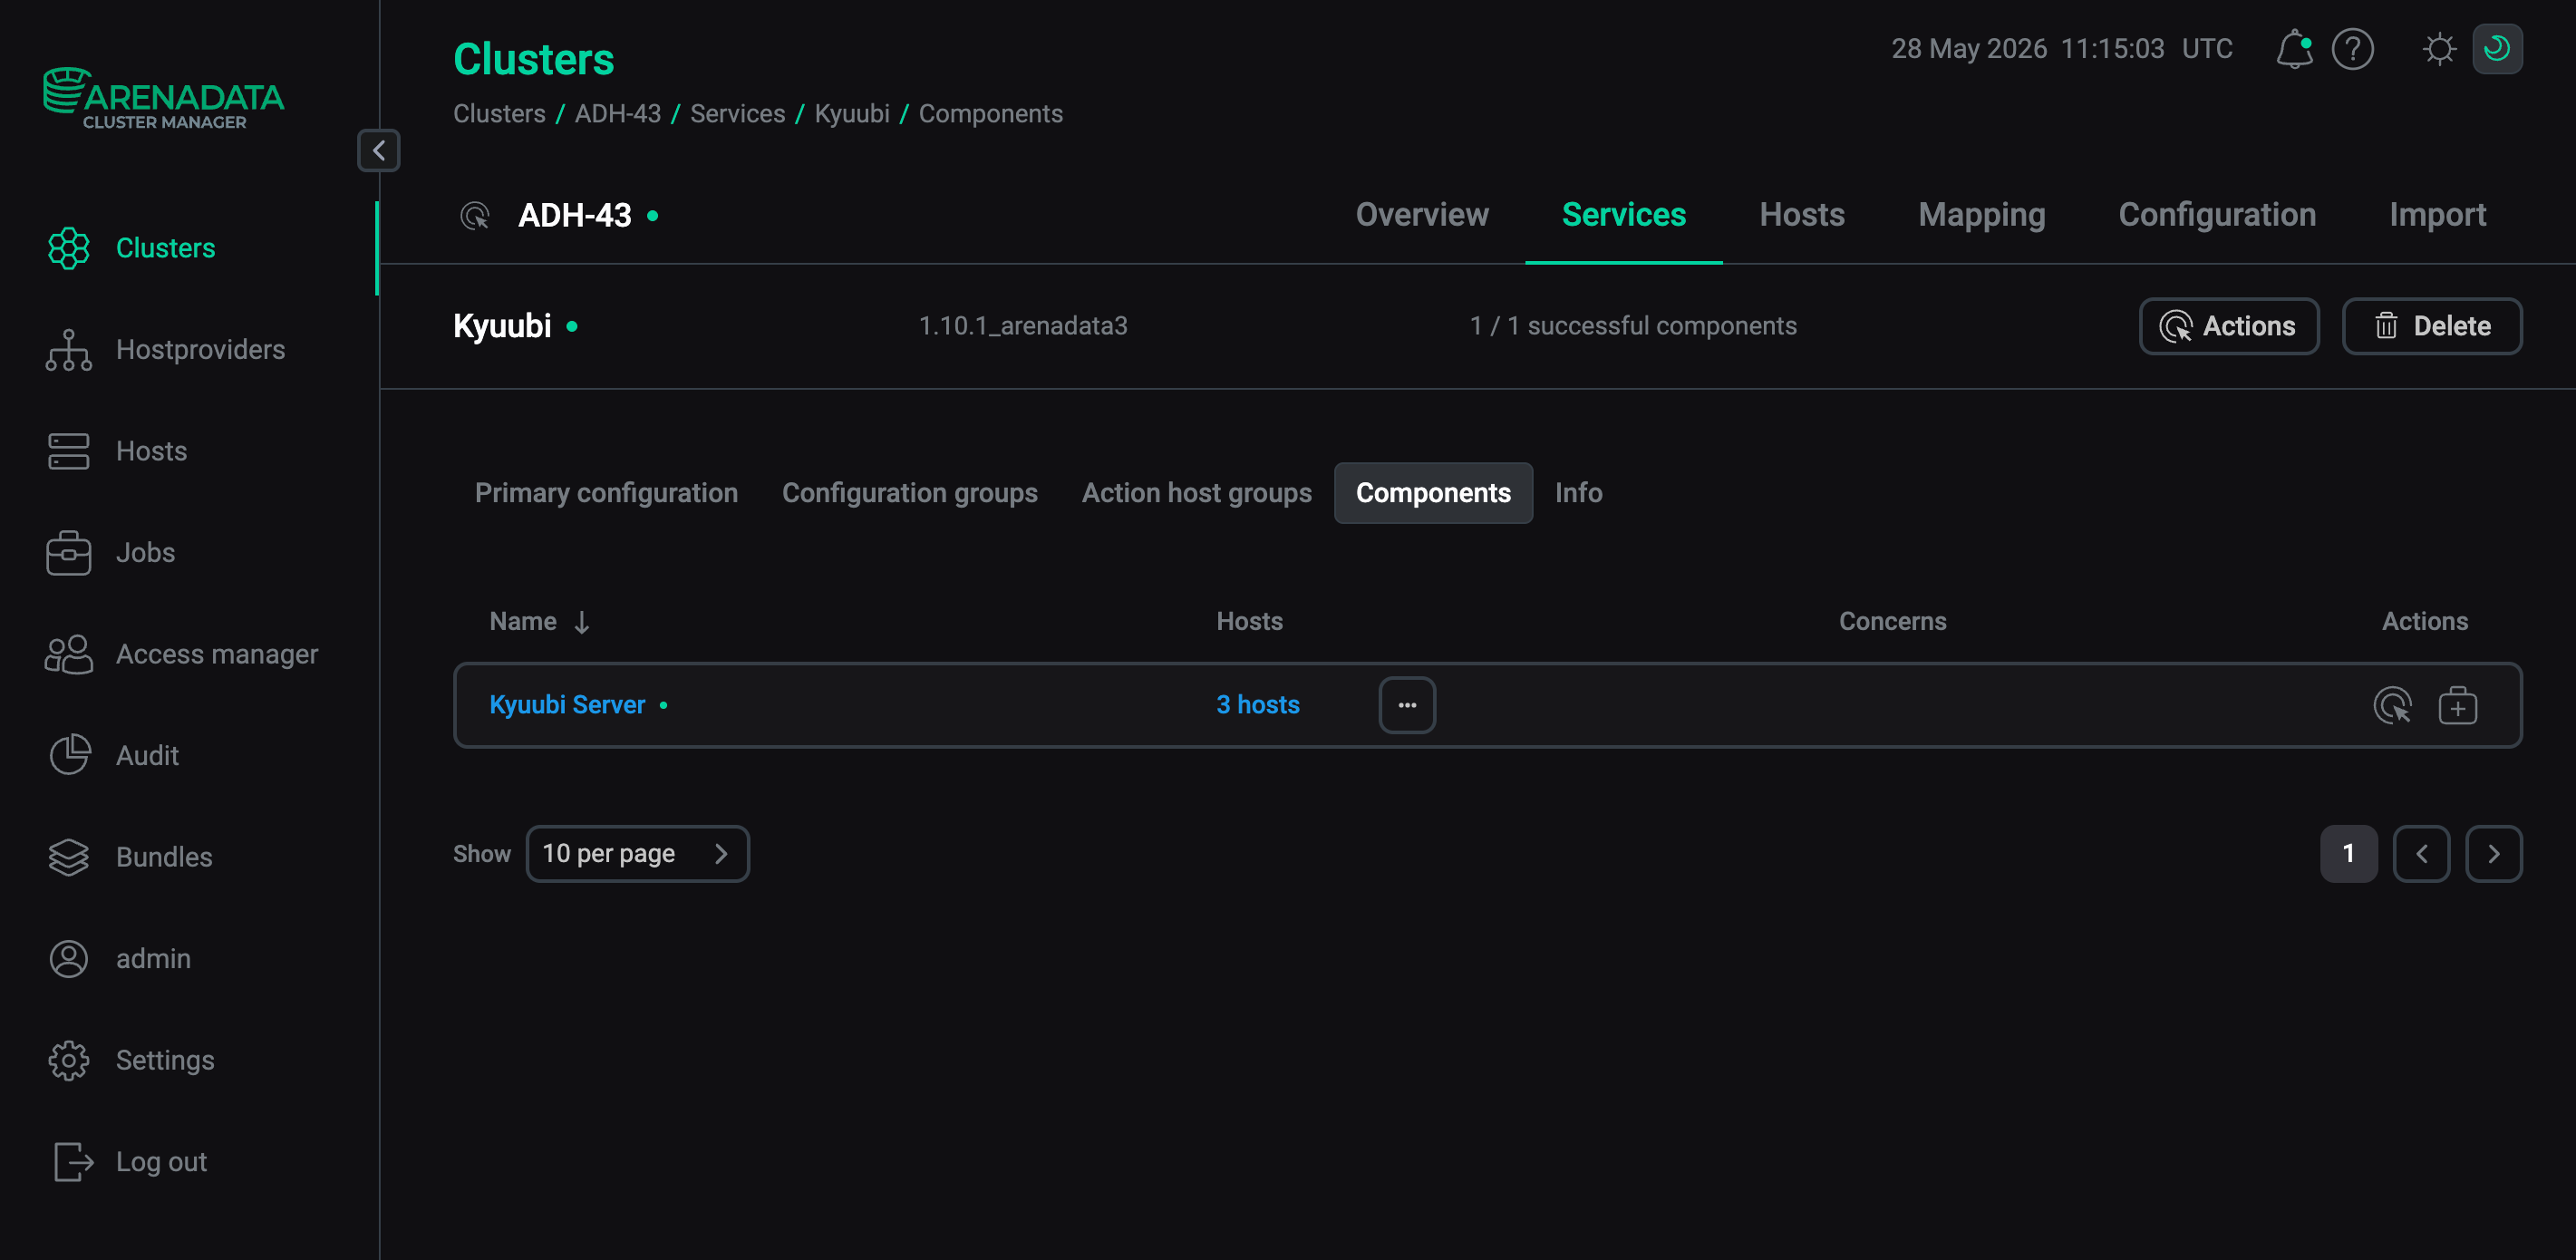
Task: Click the version text 1.10.1_arenadata3
Action: point(1022,326)
